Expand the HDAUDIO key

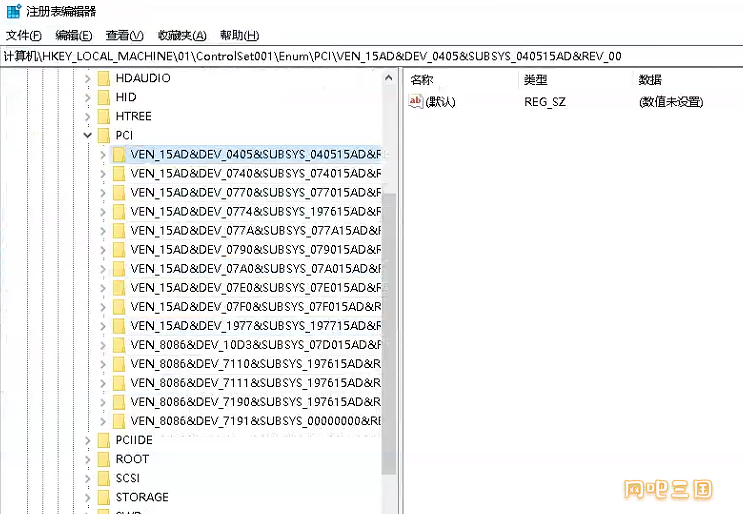tap(88, 78)
